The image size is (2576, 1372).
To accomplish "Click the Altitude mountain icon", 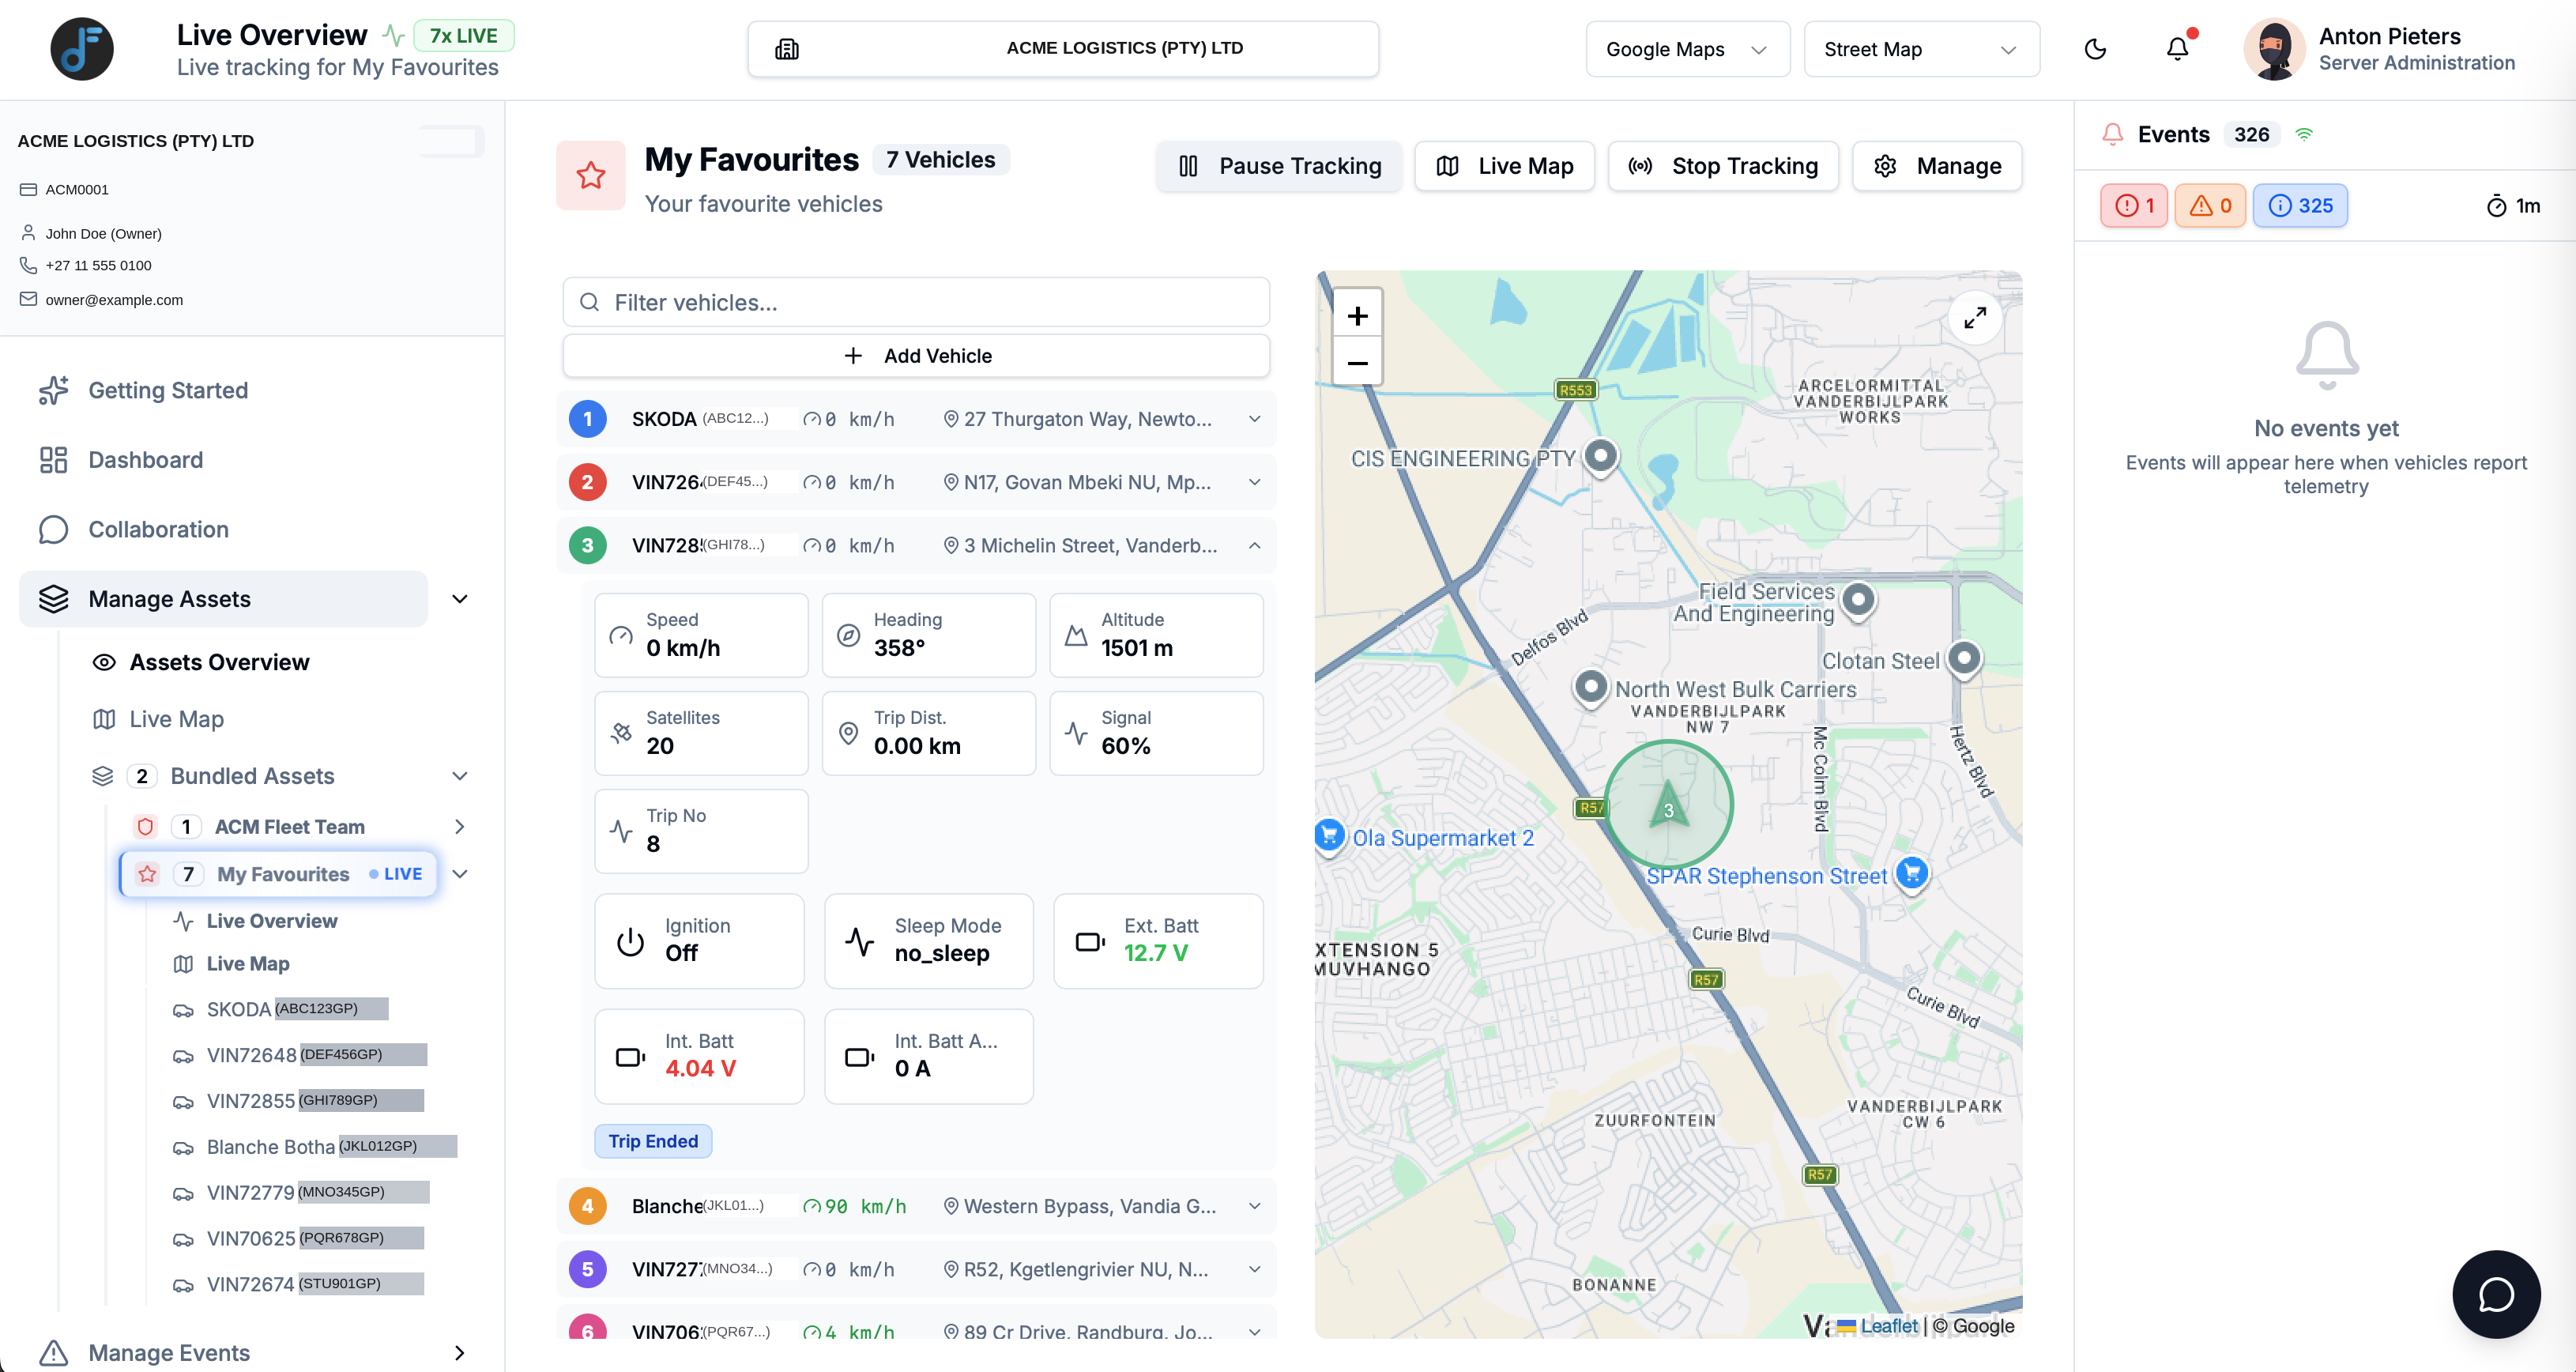I will [1076, 635].
